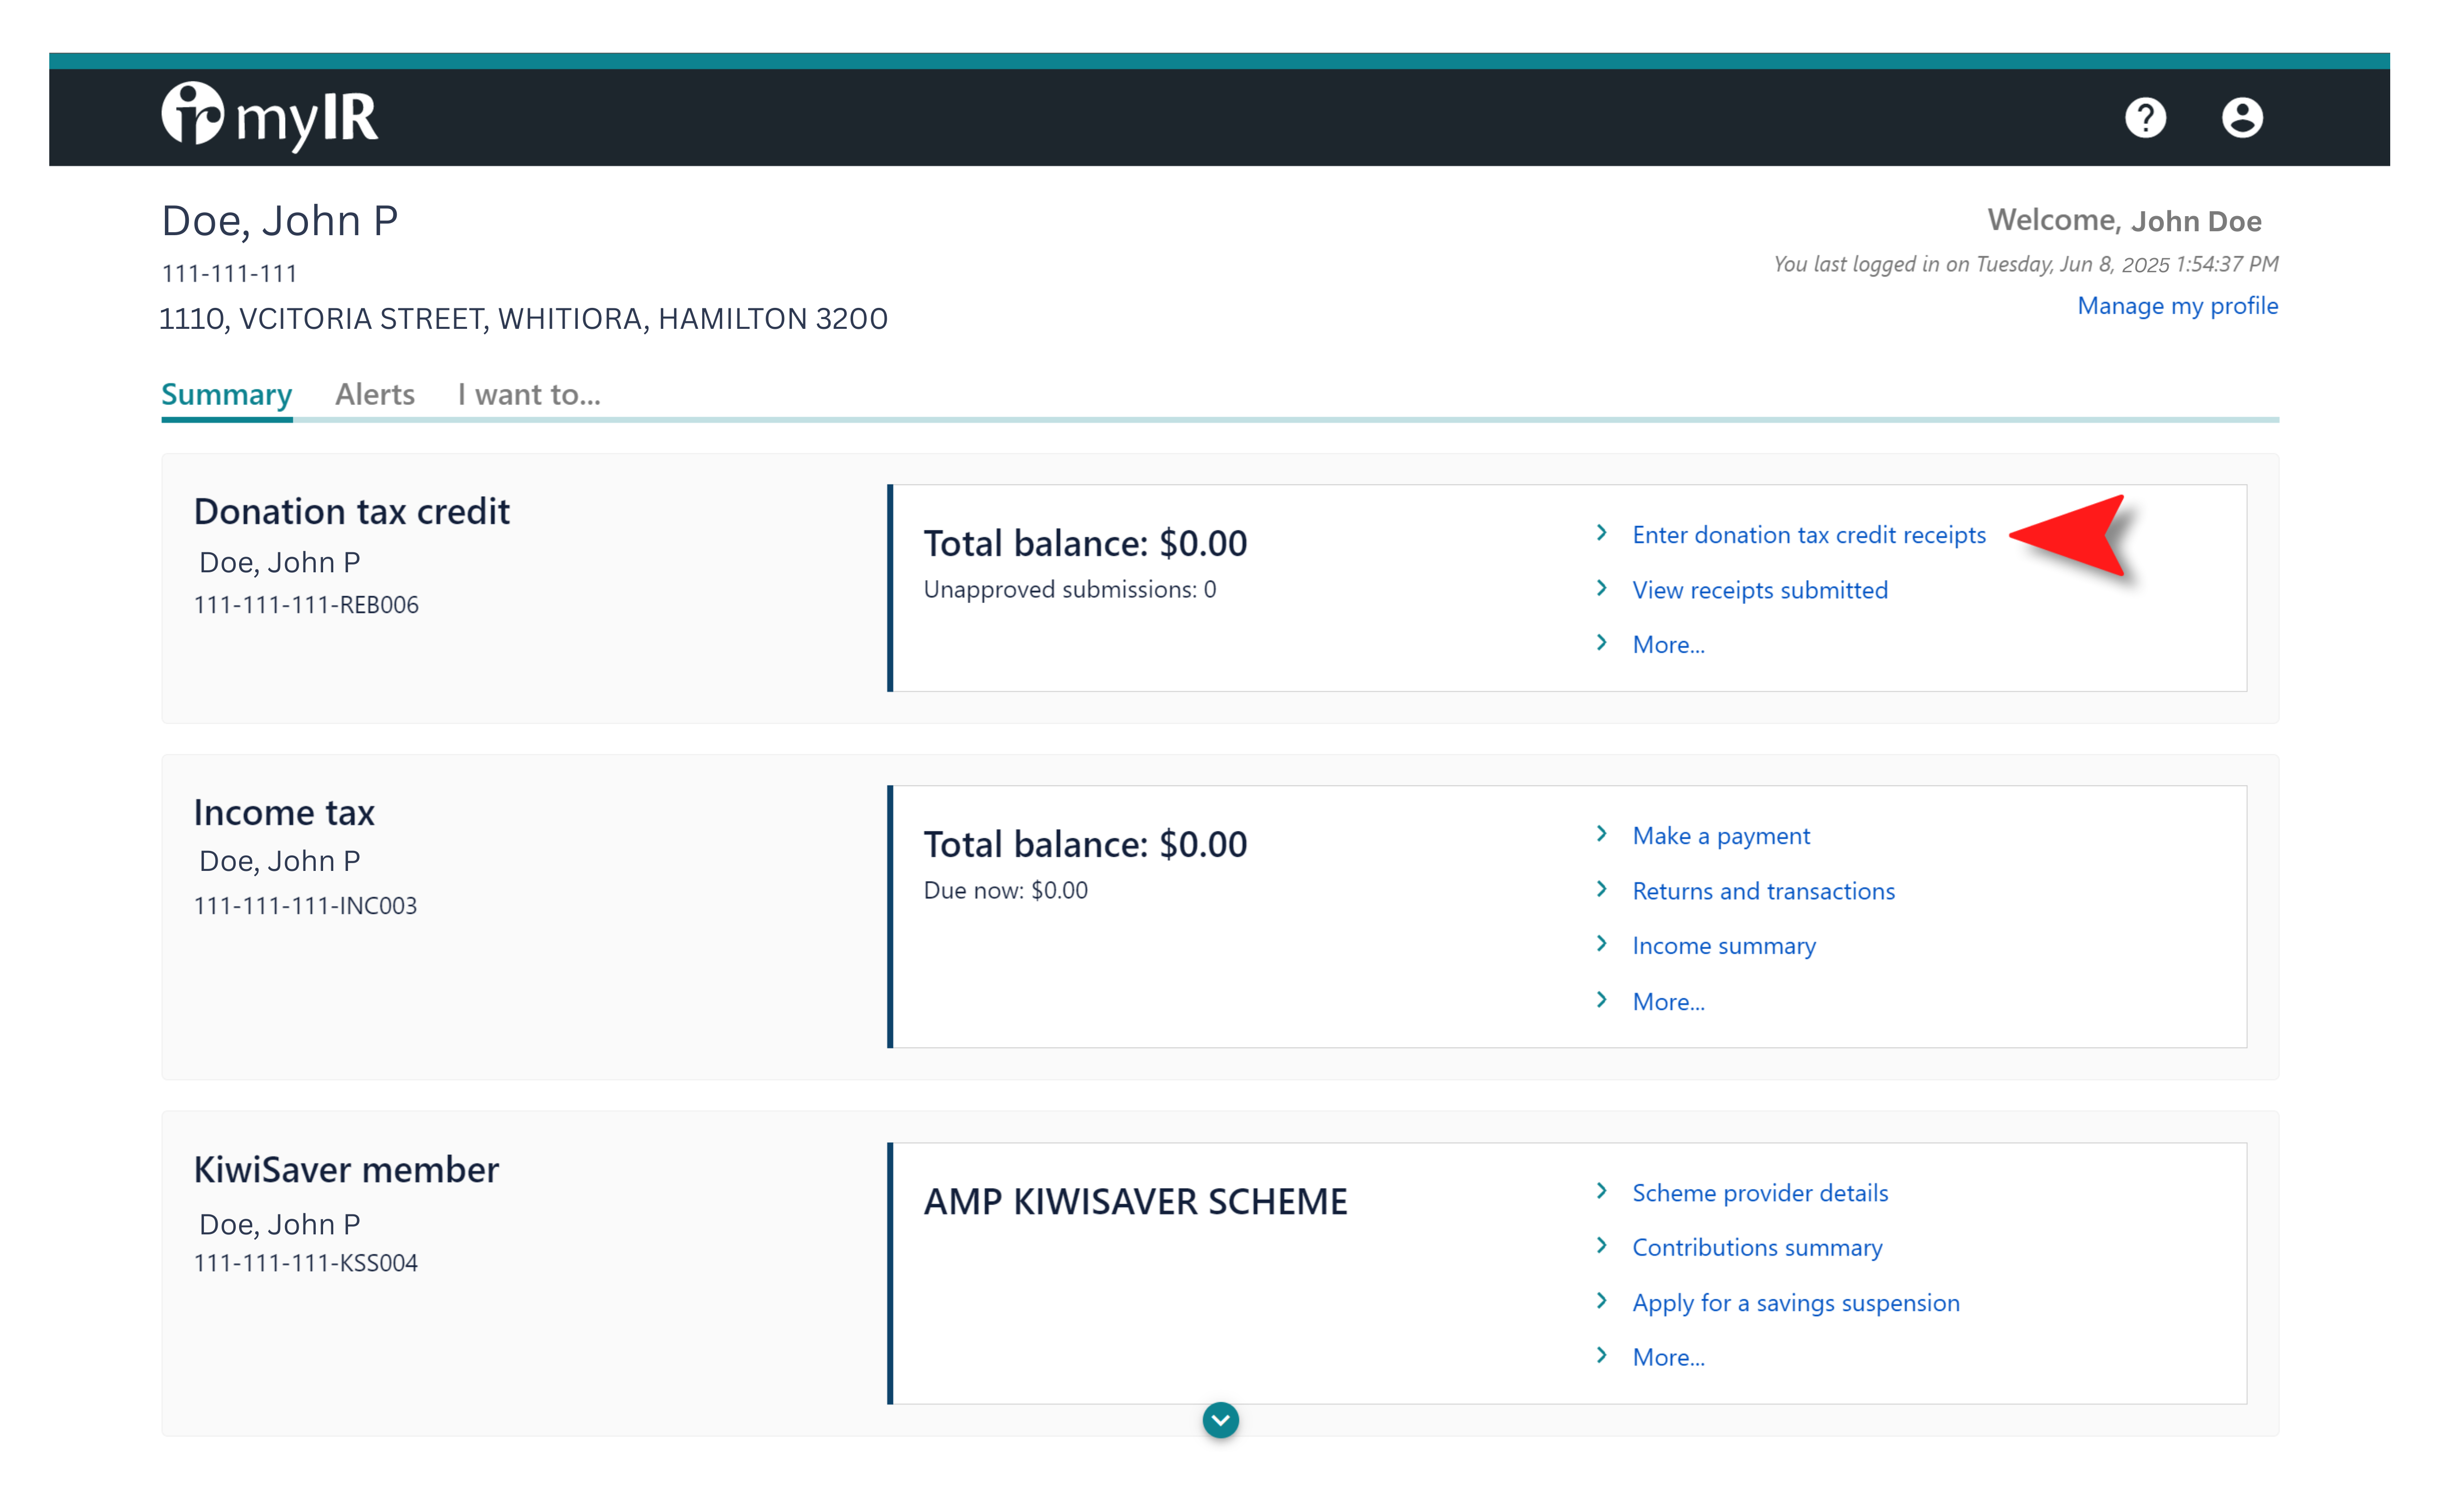Switch to the Alerts tab
The width and height of the screenshot is (2440, 1512).
(374, 394)
